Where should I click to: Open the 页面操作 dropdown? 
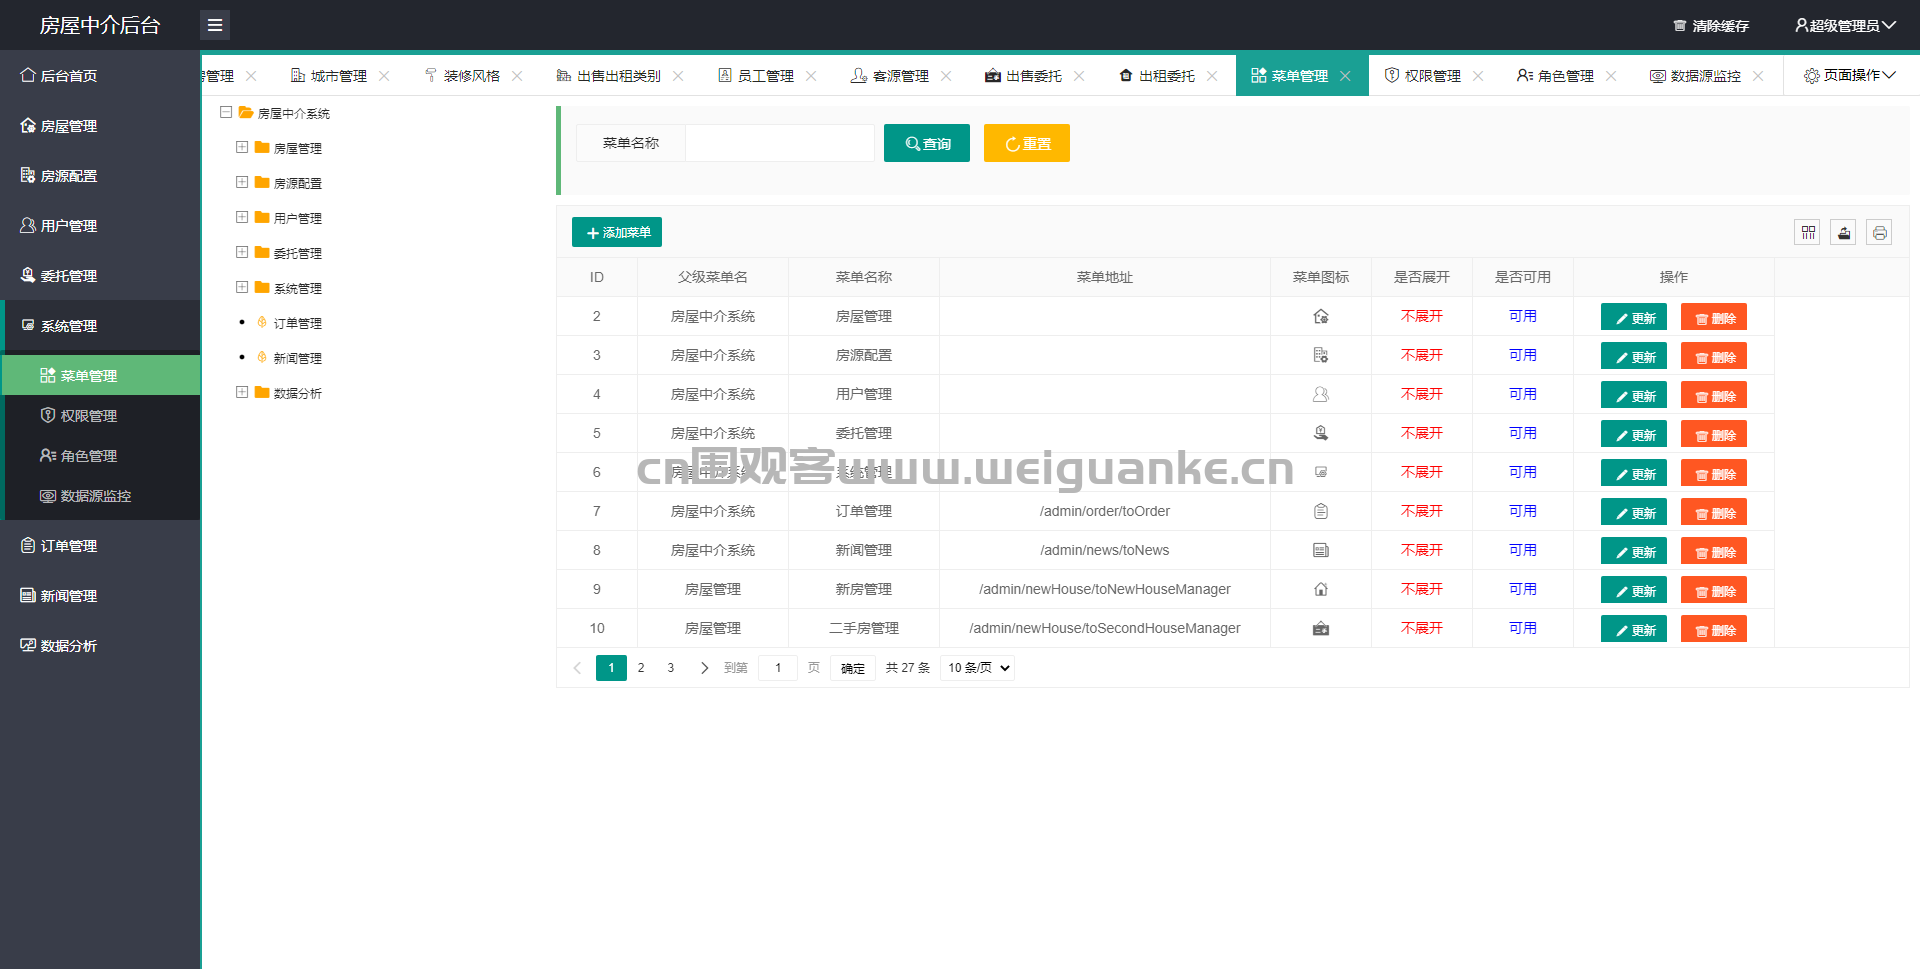coord(1850,75)
